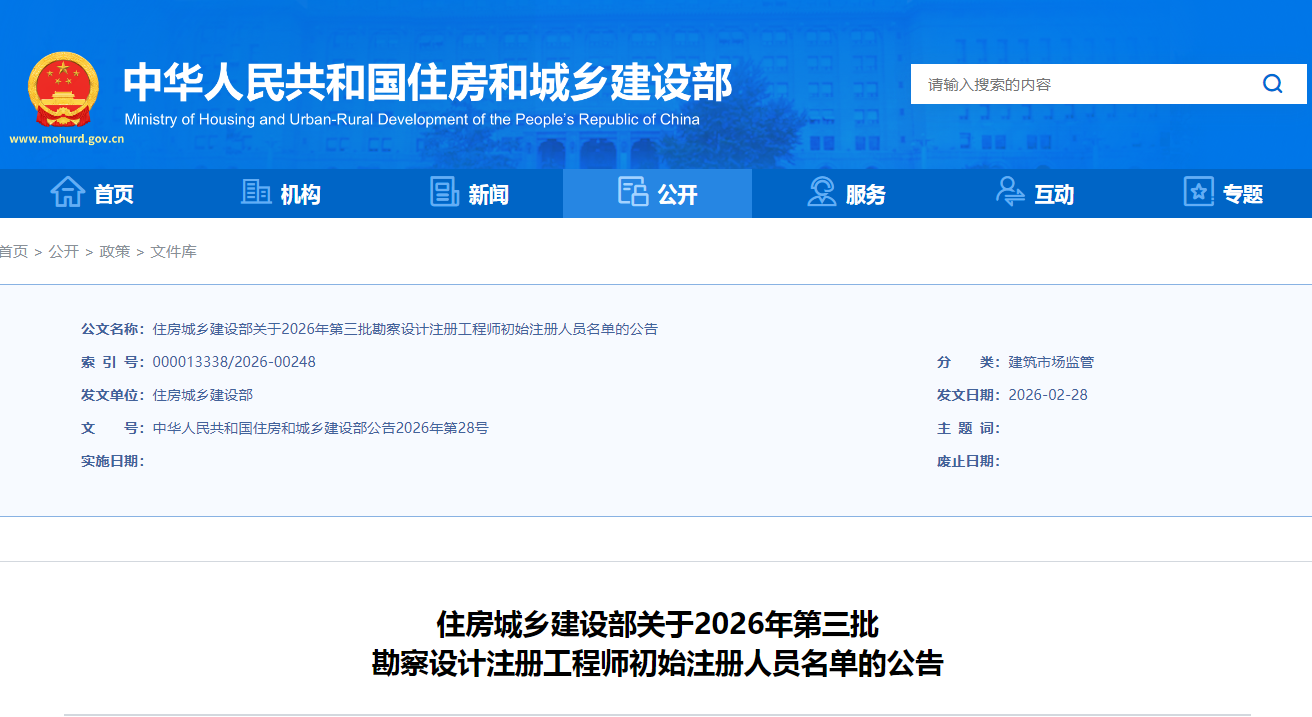
Task: Click the www.mohurd.gov.cn website address
Action: (67, 139)
